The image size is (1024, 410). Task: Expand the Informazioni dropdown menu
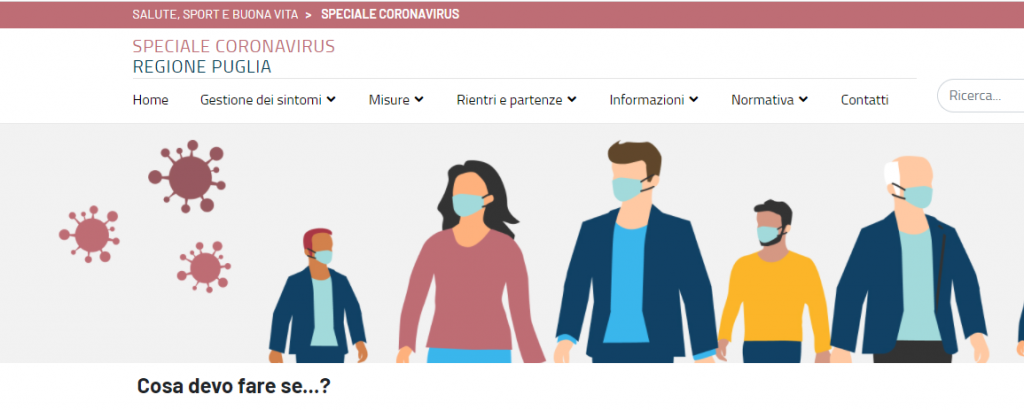(654, 100)
